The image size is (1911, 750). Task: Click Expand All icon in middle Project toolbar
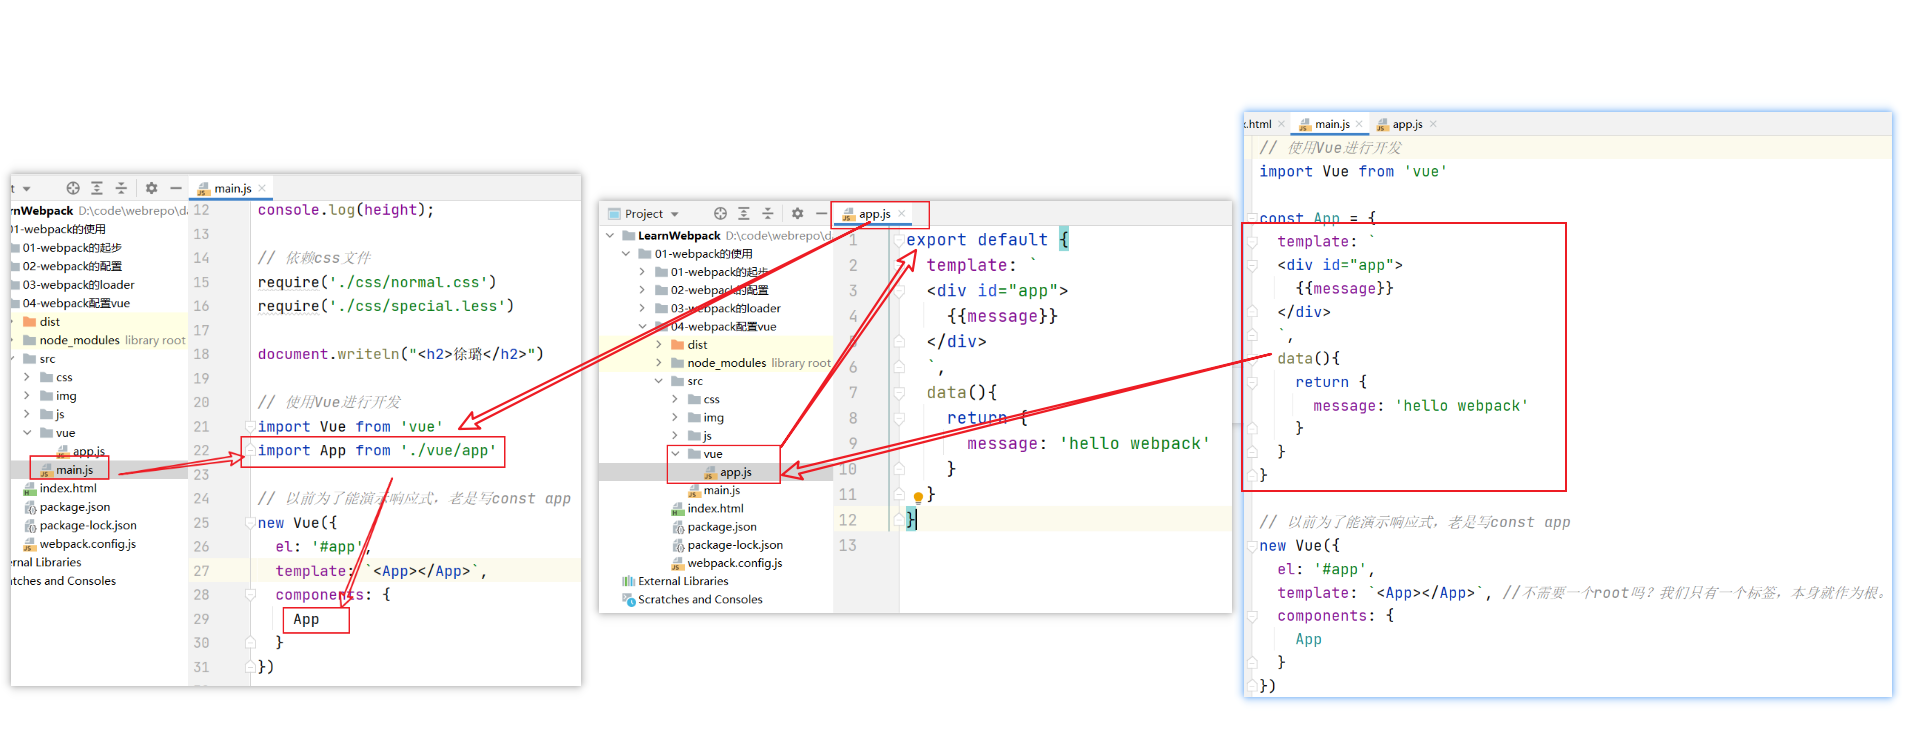744,213
